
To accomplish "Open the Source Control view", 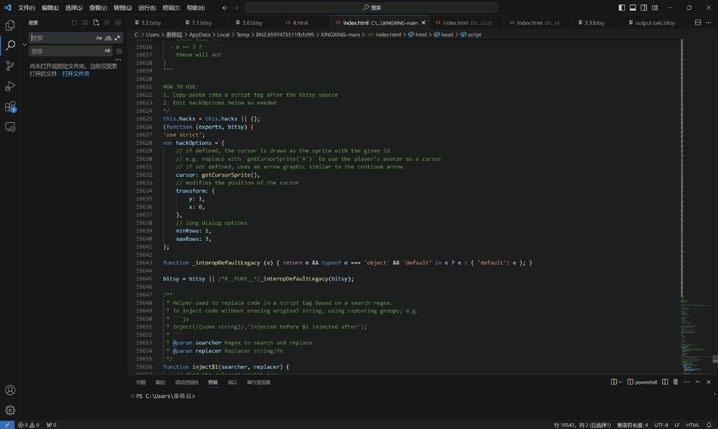I will coord(10,65).
